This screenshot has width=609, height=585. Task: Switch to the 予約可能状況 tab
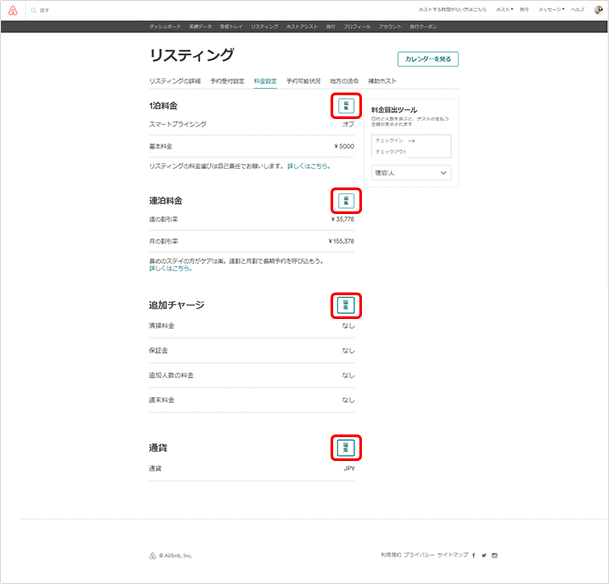coord(304,80)
